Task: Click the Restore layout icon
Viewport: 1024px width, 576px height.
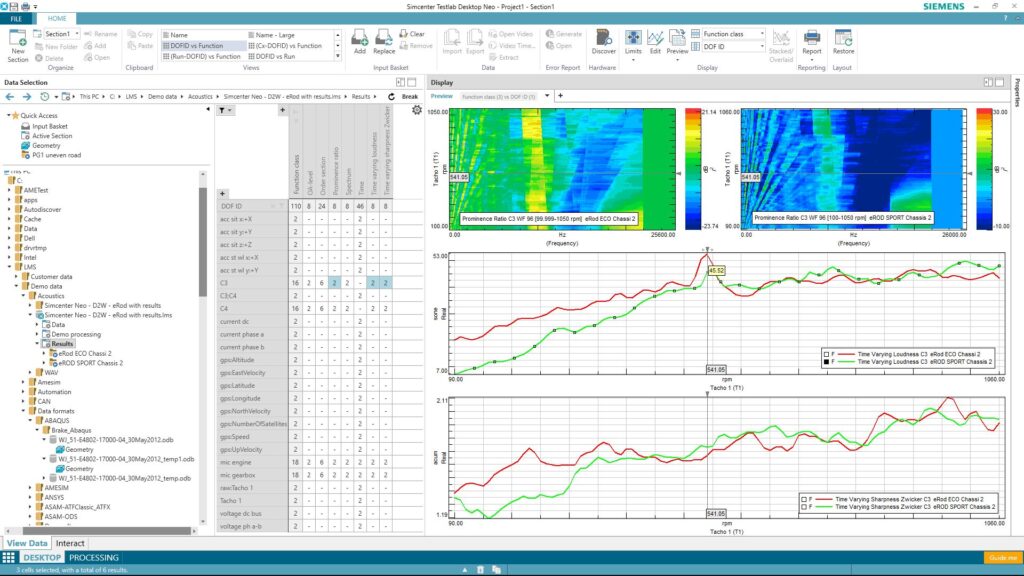Action: pyautogui.click(x=843, y=41)
